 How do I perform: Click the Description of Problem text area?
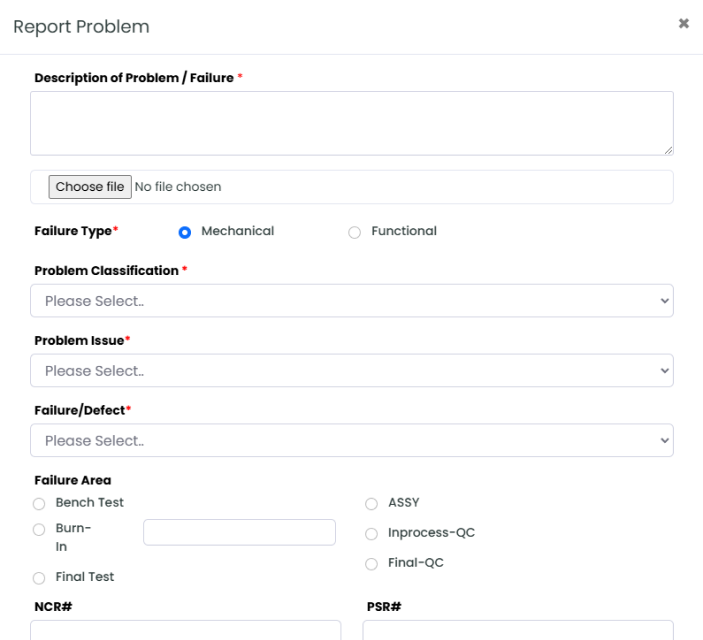[x=352, y=123]
